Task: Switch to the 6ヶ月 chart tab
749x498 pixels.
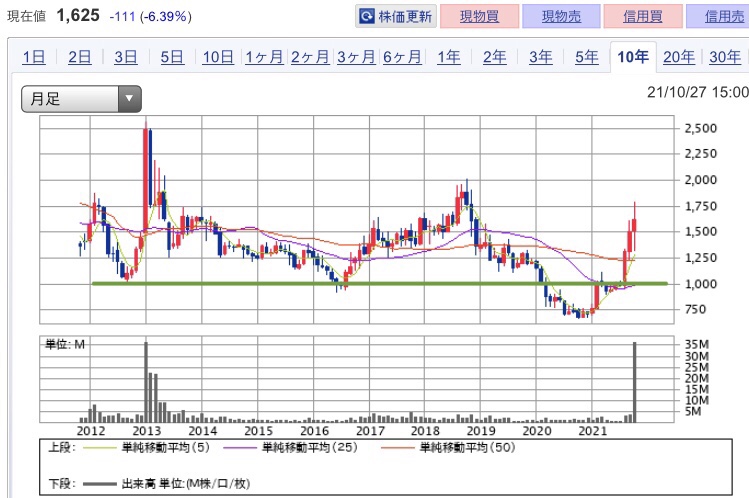Action: click(x=402, y=57)
